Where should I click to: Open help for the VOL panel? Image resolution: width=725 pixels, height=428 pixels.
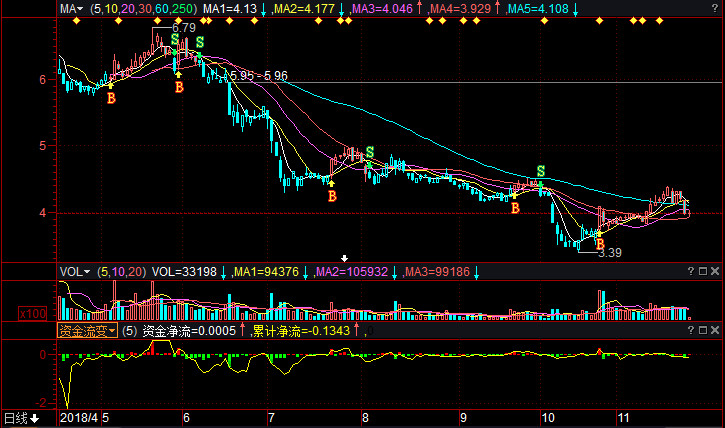click(x=690, y=271)
